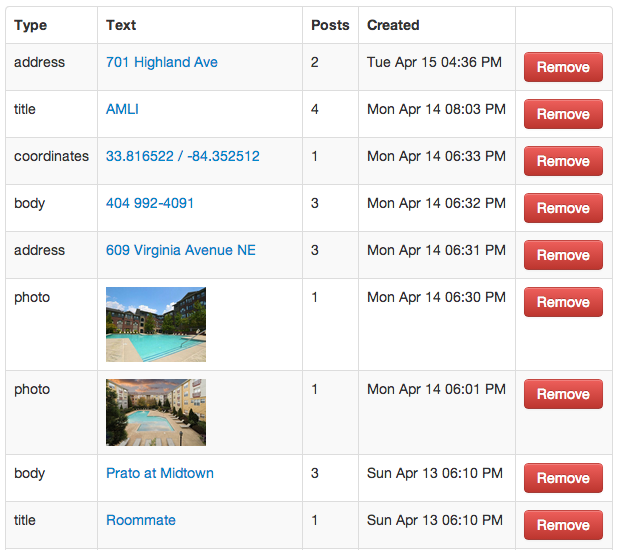
Task: Remove the AMLI title entry
Action: click(563, 114)
